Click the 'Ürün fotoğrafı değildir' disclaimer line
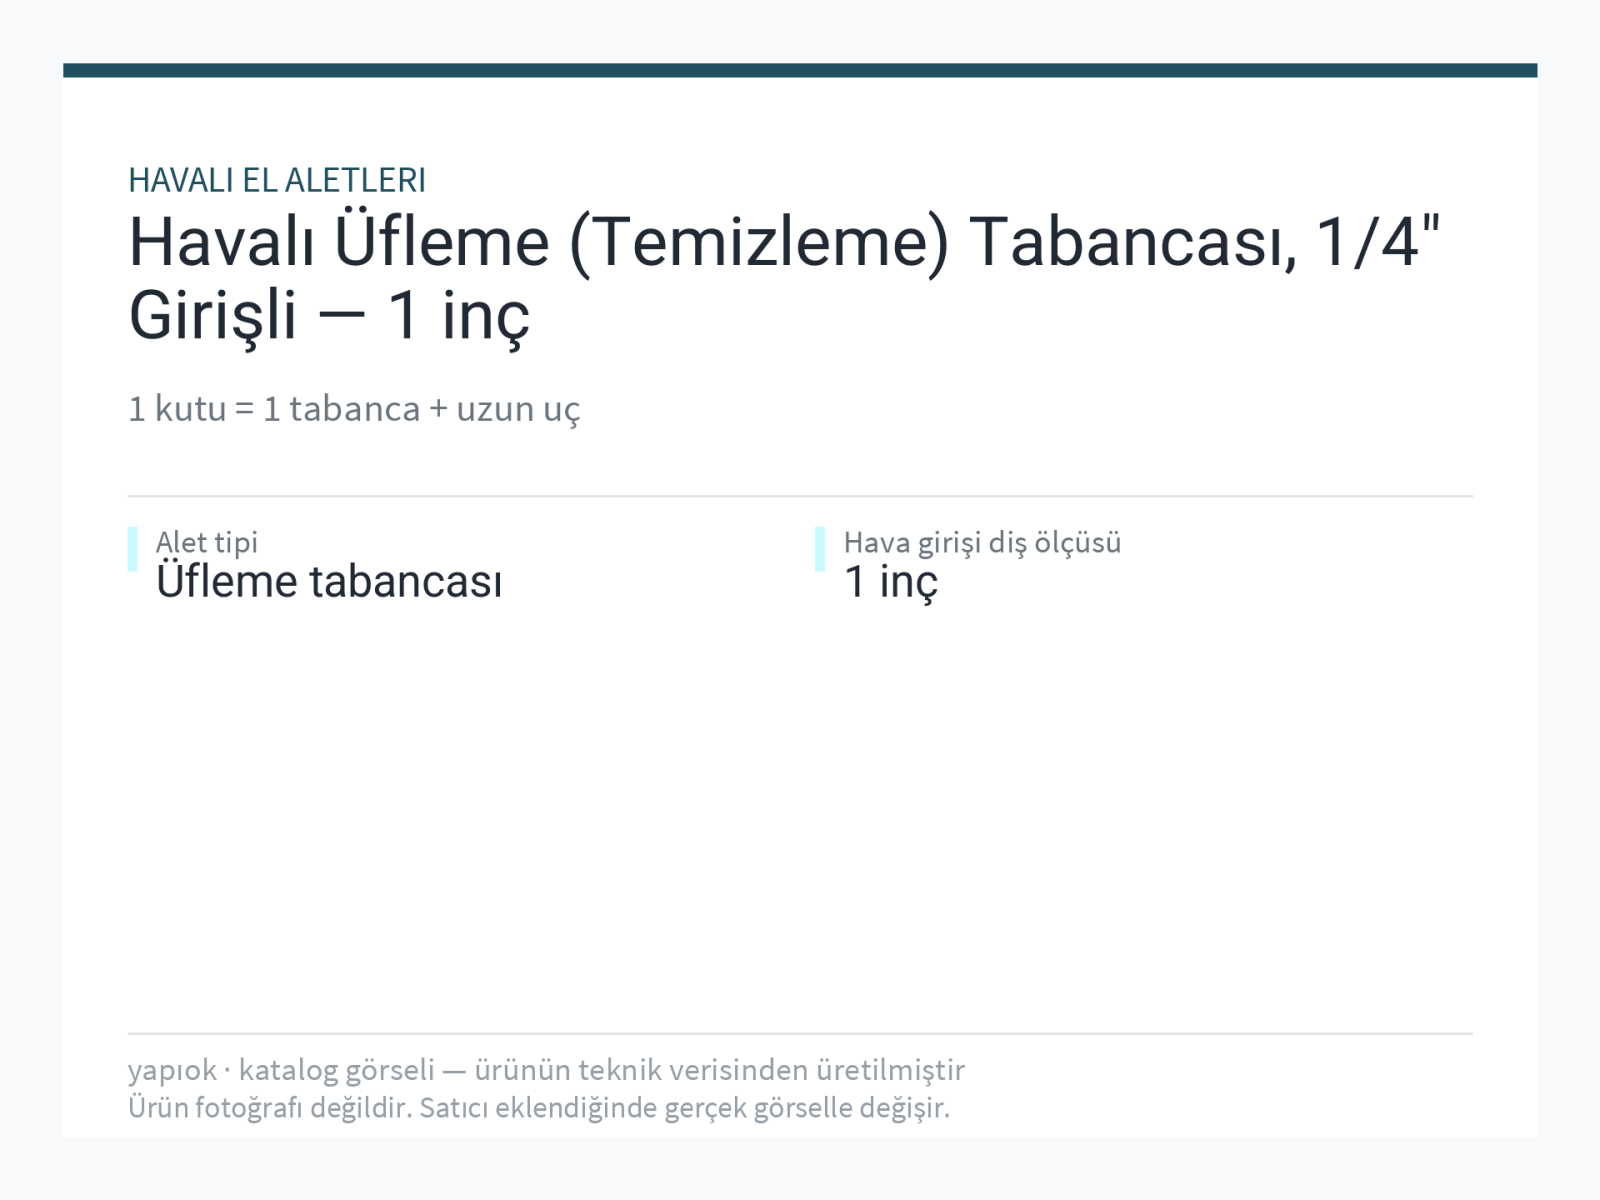The image size is (1600, 1200). pos(539,1108)
